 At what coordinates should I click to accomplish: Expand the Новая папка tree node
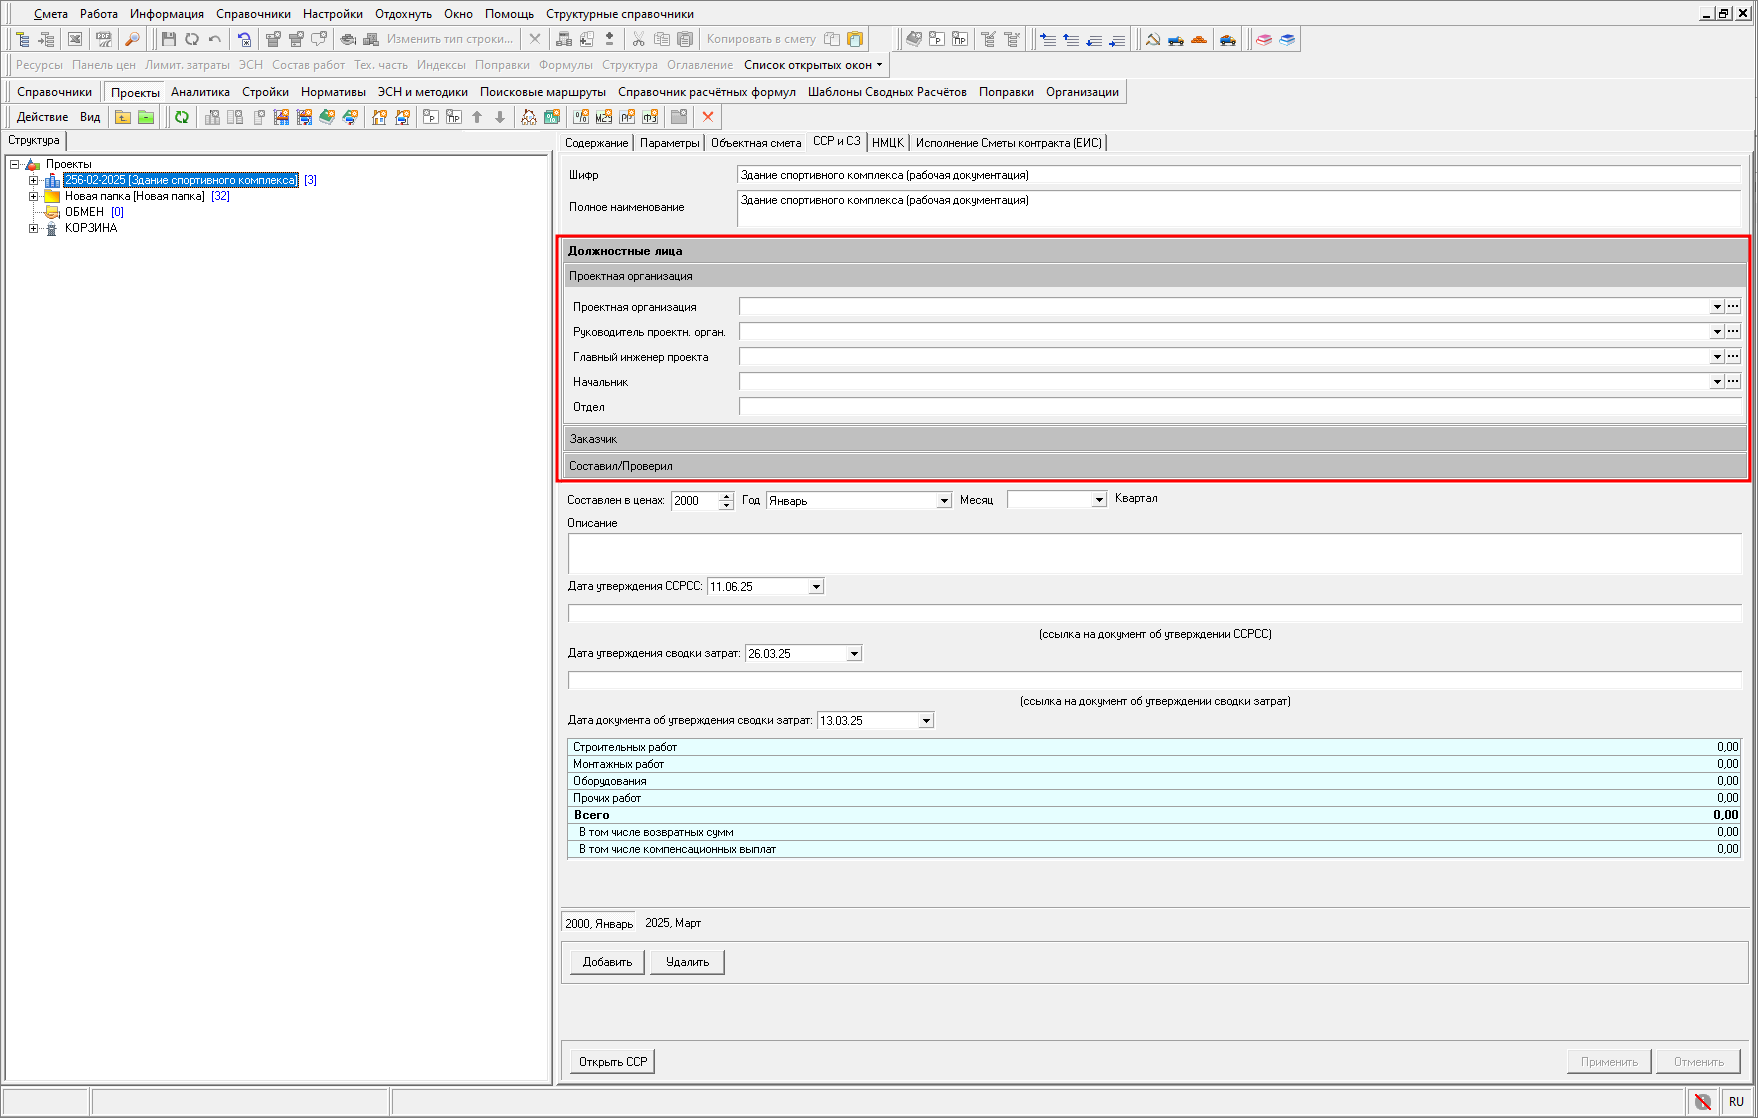pyautogui.click(x=33, y=196)
